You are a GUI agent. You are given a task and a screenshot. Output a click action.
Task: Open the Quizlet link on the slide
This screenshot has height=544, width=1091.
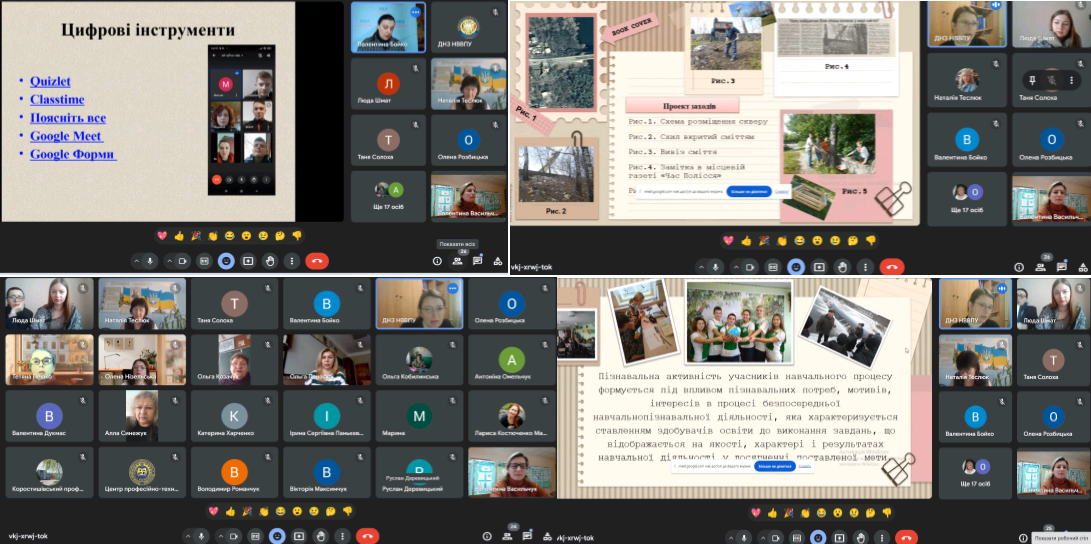click(50, 81)
